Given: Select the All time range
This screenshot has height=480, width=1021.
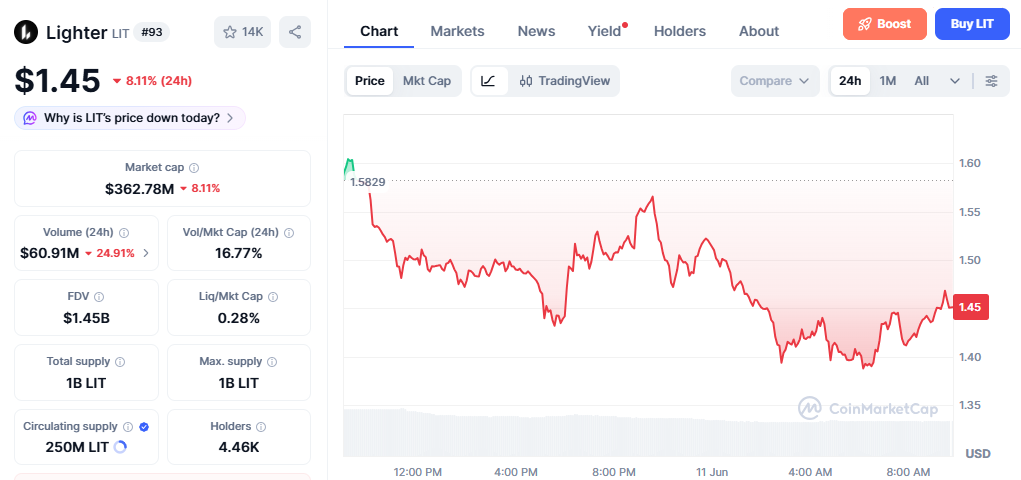Looking at the screenshot, I should pyautogui.click(x=921, y=81).
